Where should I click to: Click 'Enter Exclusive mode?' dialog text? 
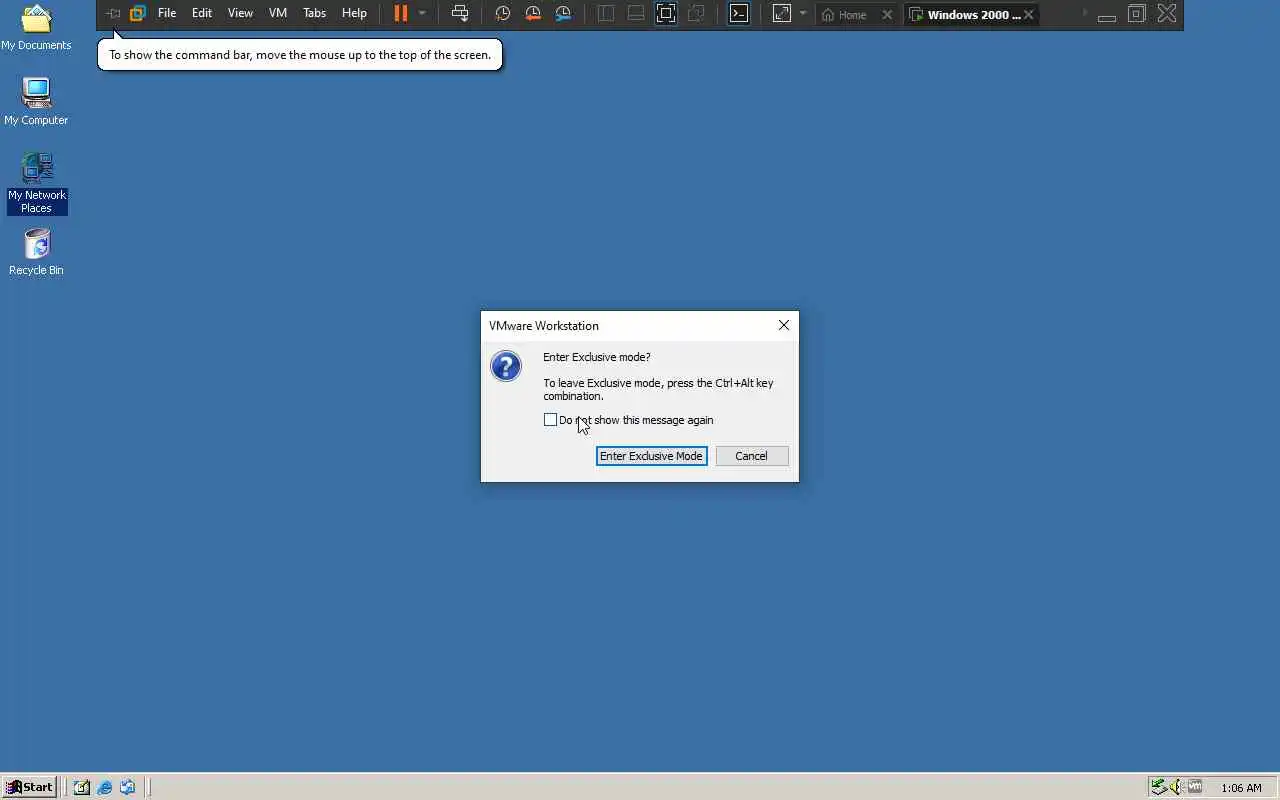[x=597, y=357]
